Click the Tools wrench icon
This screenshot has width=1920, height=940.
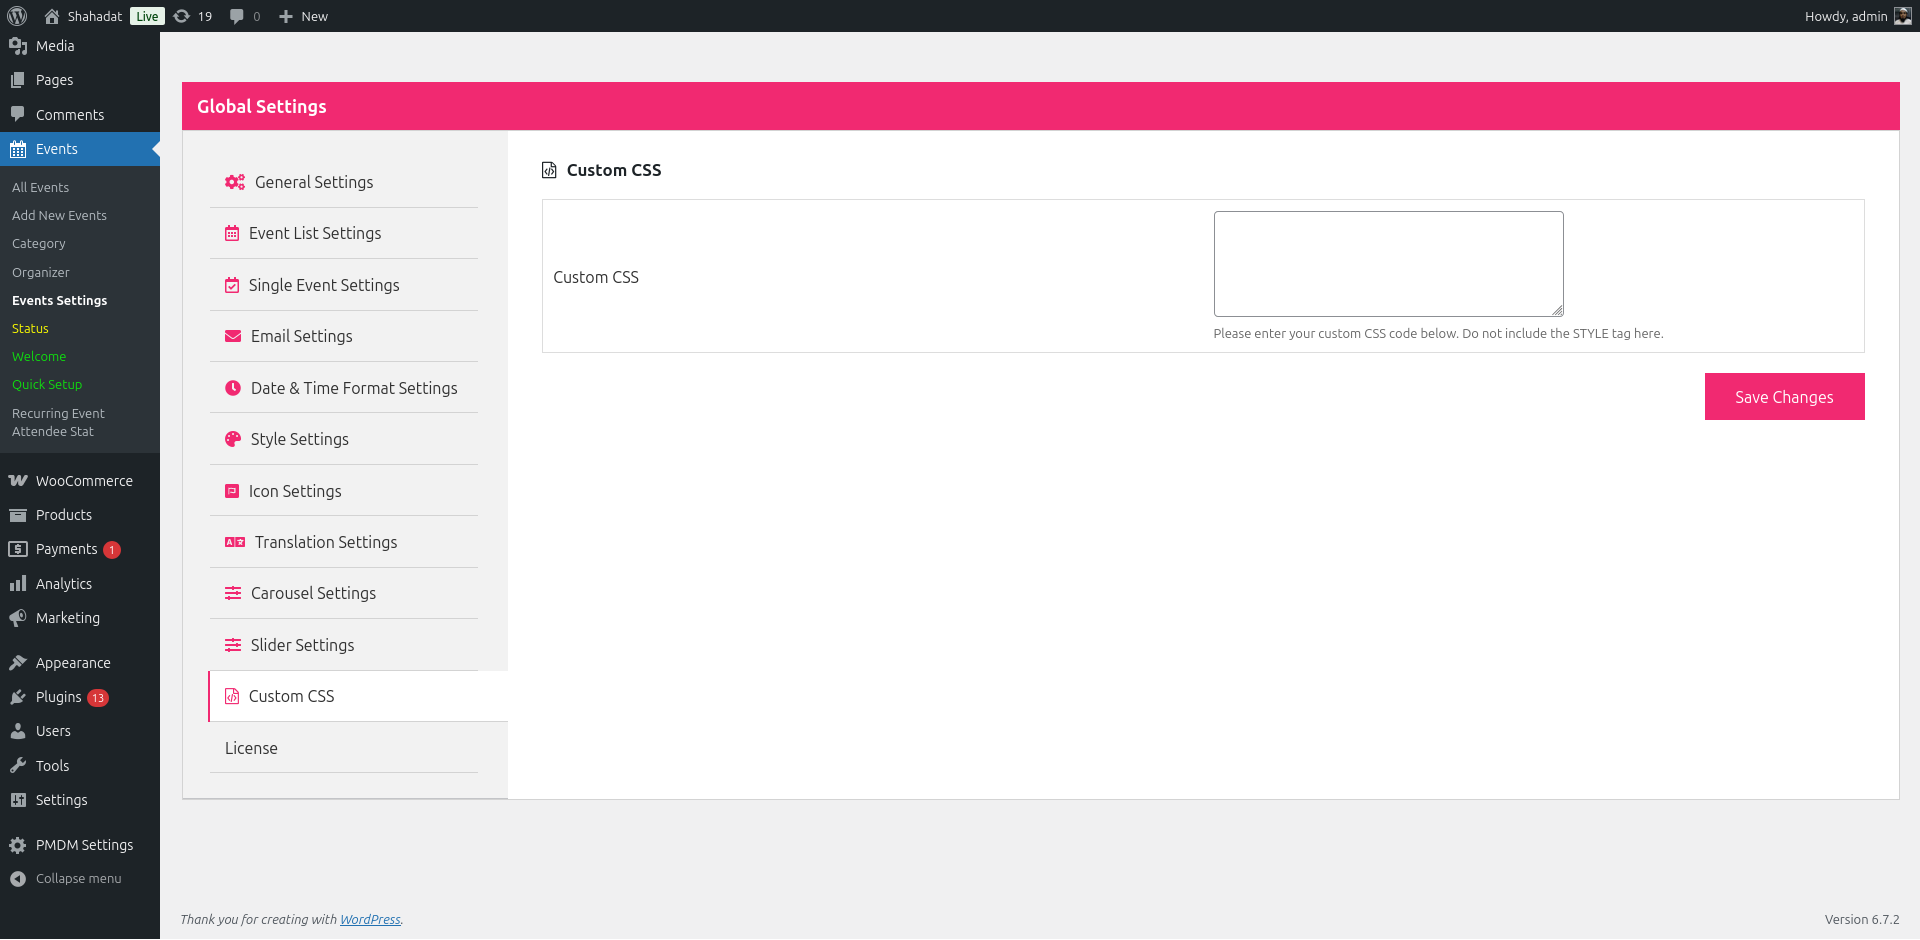(18, 766)
